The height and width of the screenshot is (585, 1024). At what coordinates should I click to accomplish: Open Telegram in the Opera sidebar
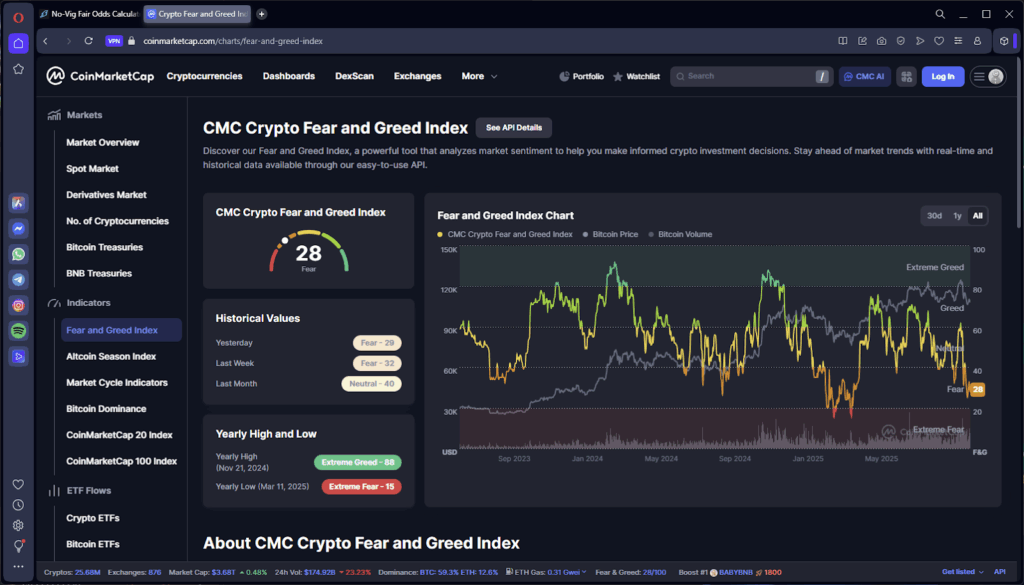click(18, 279)
